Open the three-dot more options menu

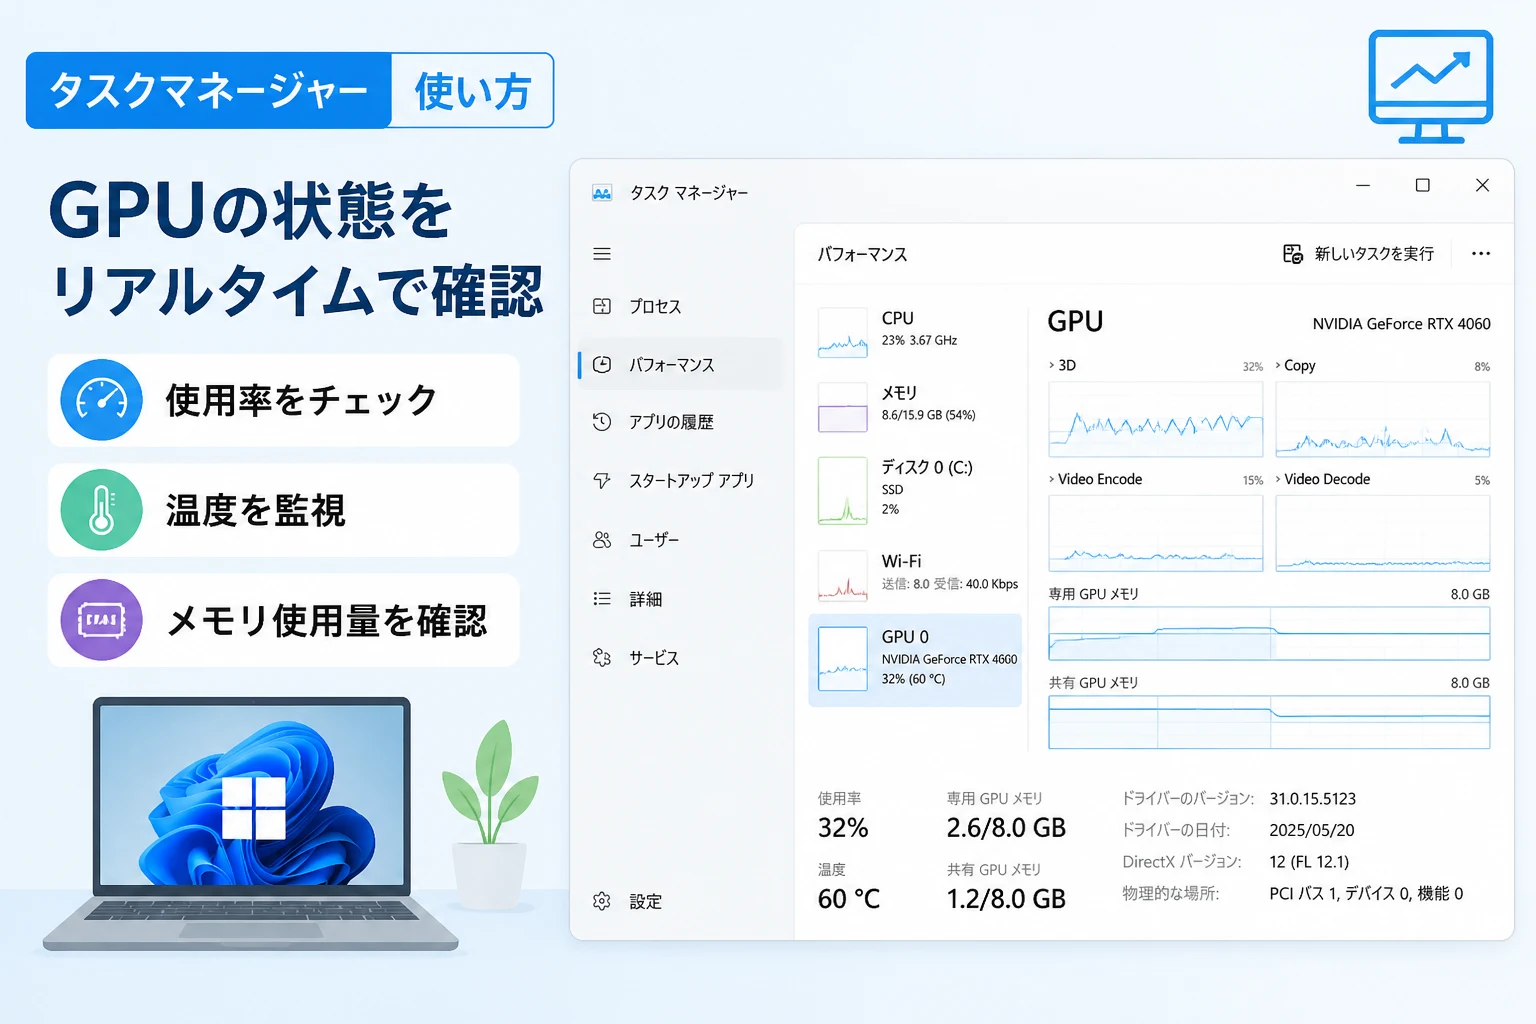point(1481,254)
